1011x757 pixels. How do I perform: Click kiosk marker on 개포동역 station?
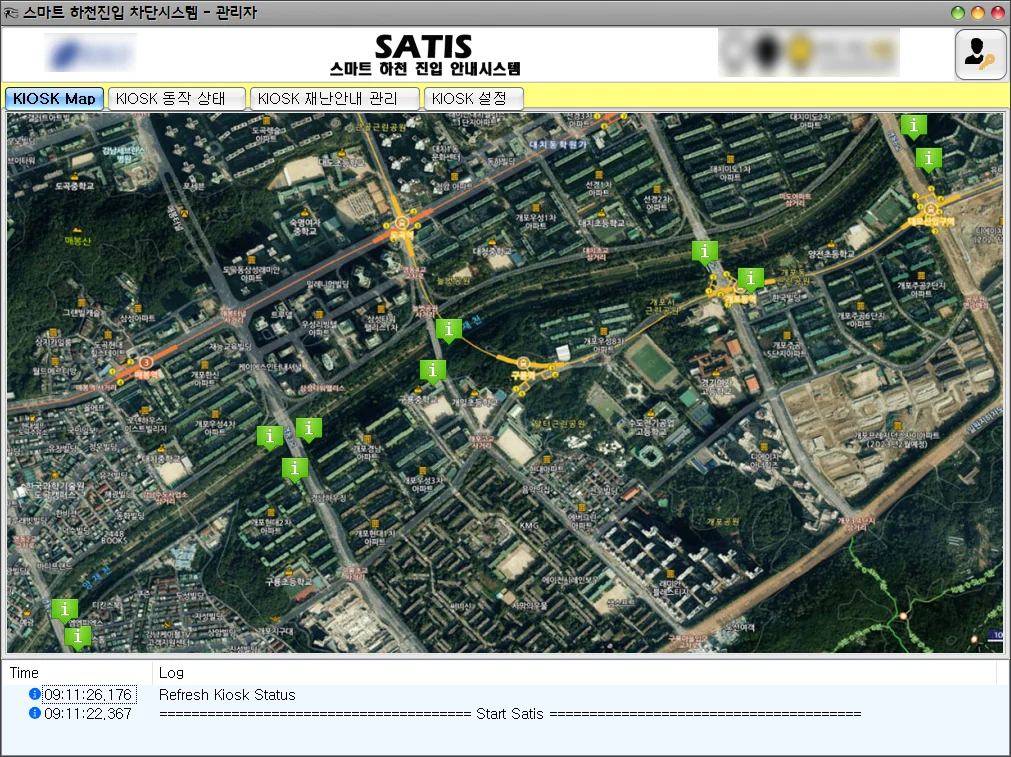point(750,279)
